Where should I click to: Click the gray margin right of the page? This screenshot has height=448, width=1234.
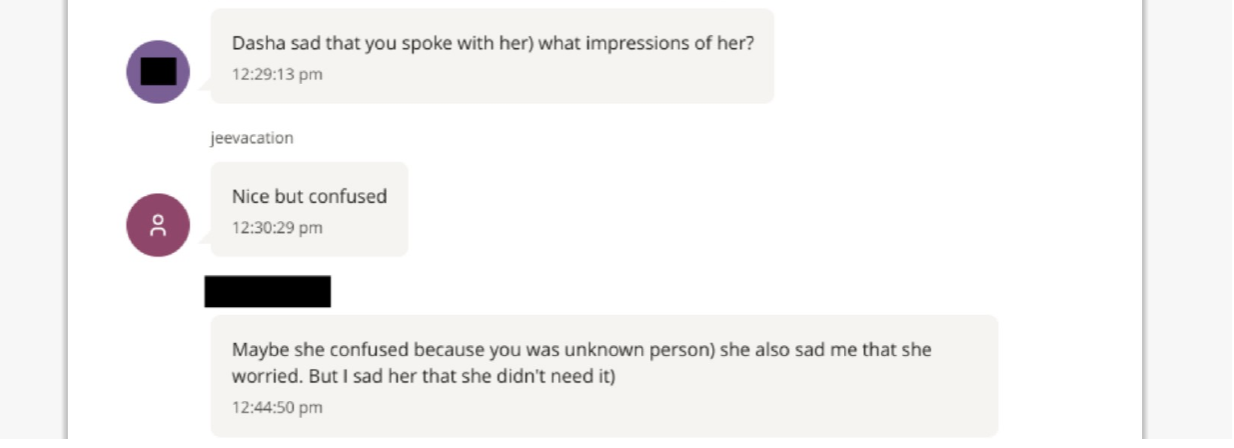tap(1190, 220)
